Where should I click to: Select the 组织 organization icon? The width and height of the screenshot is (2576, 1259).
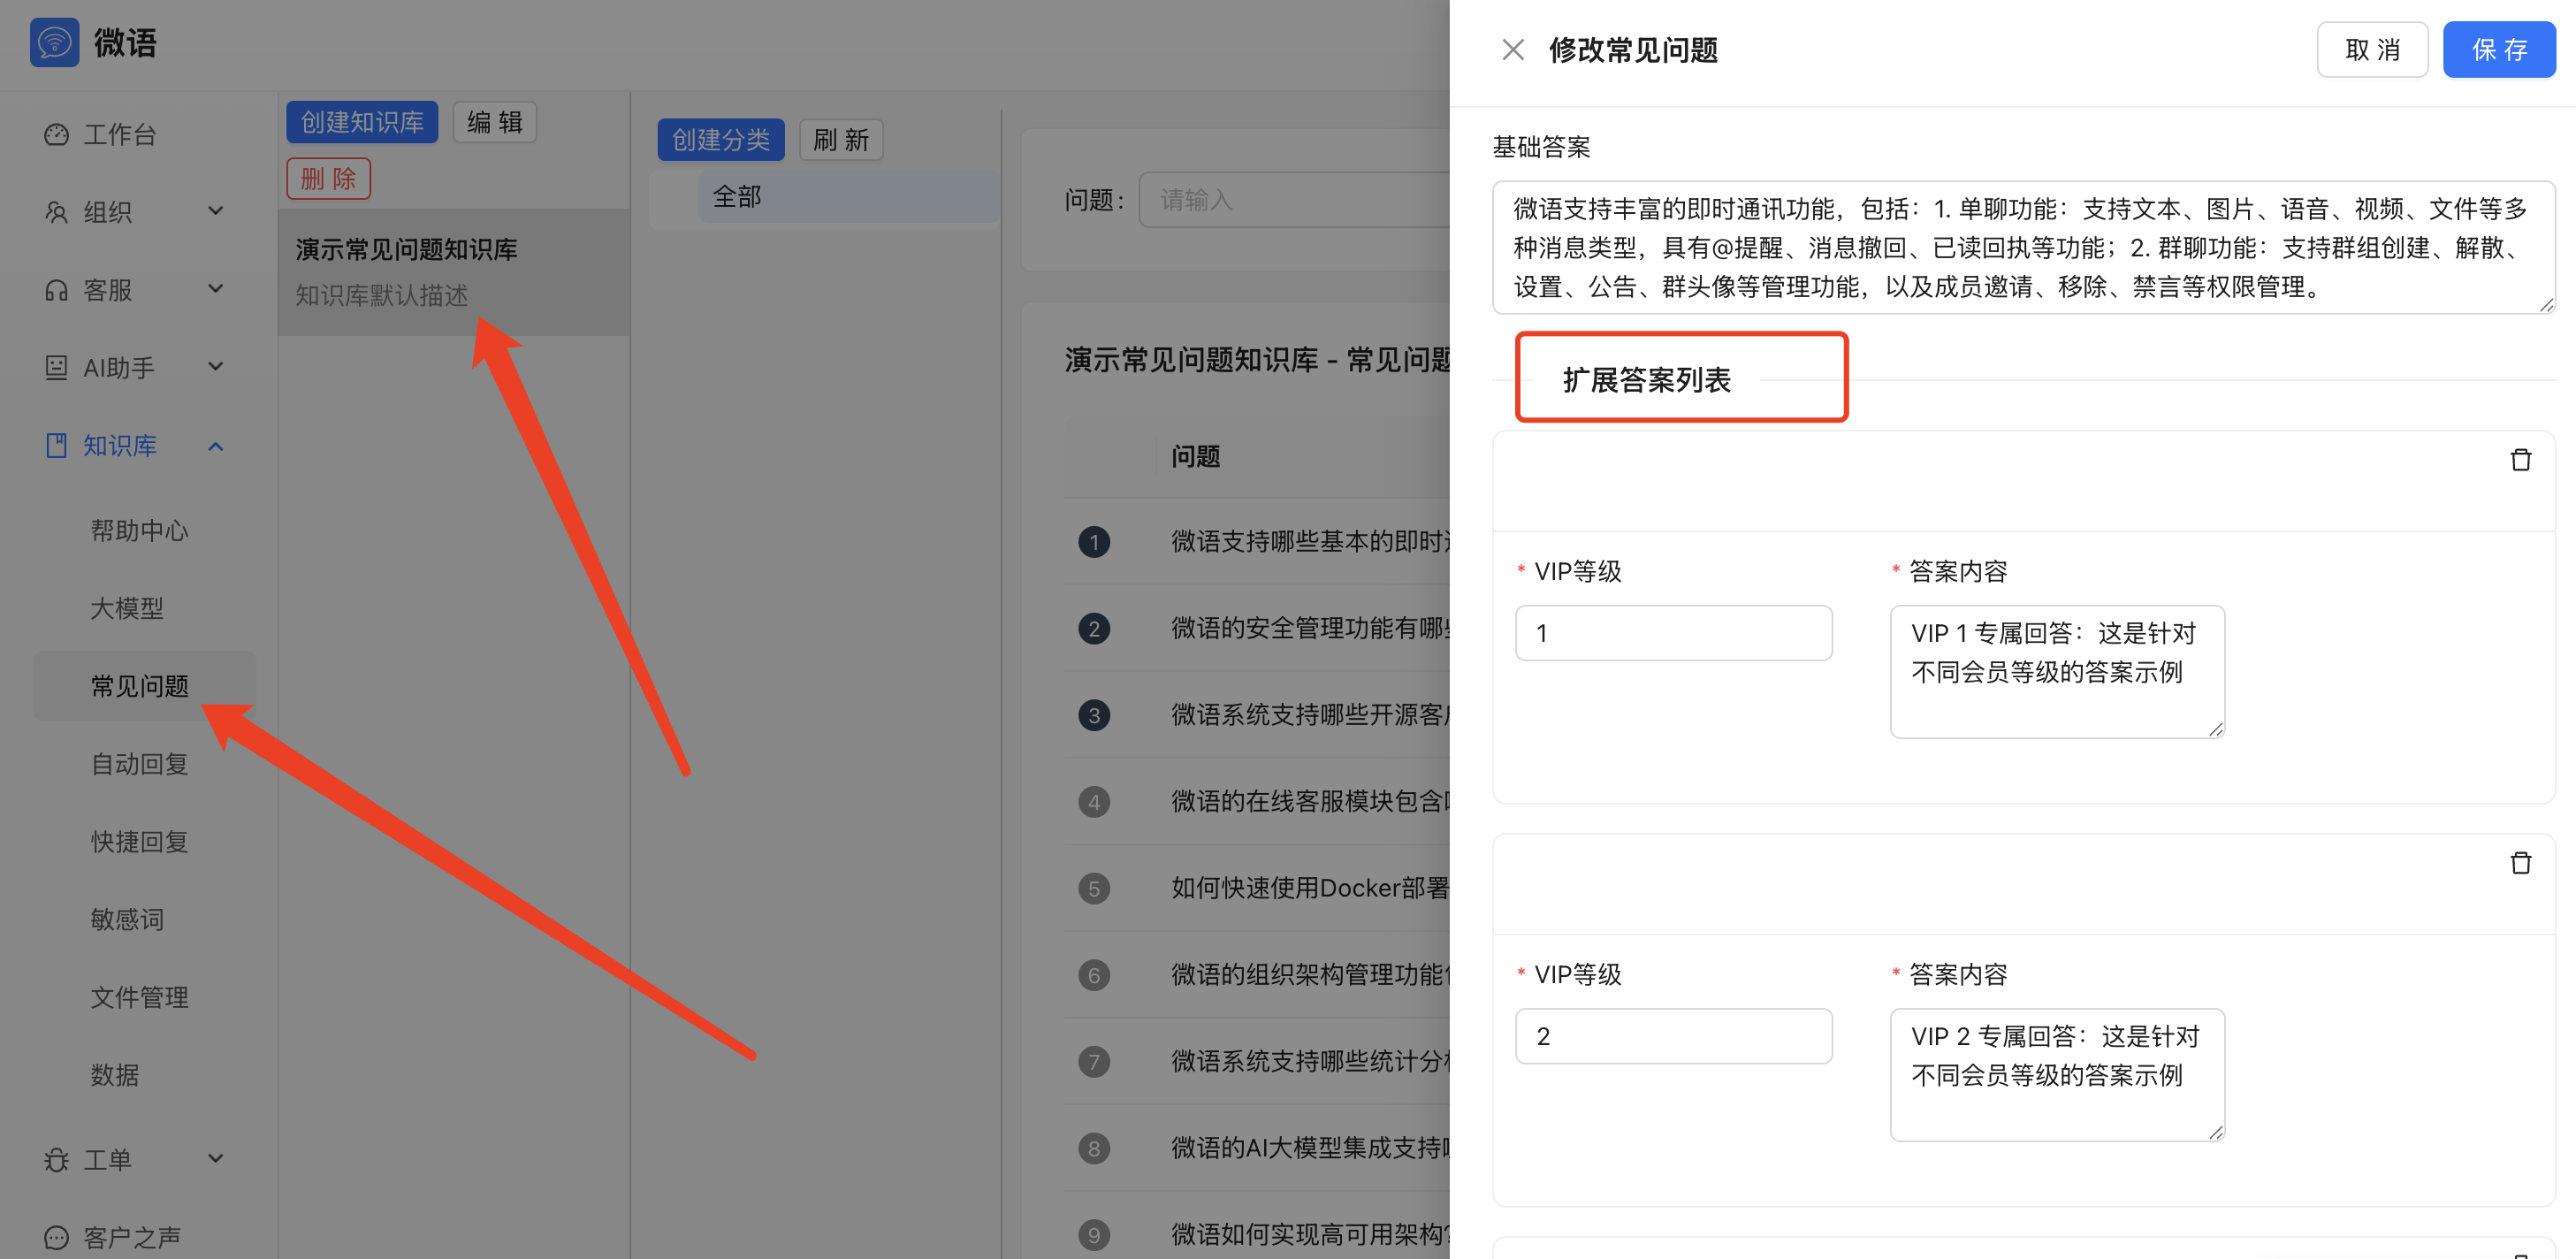56,211
